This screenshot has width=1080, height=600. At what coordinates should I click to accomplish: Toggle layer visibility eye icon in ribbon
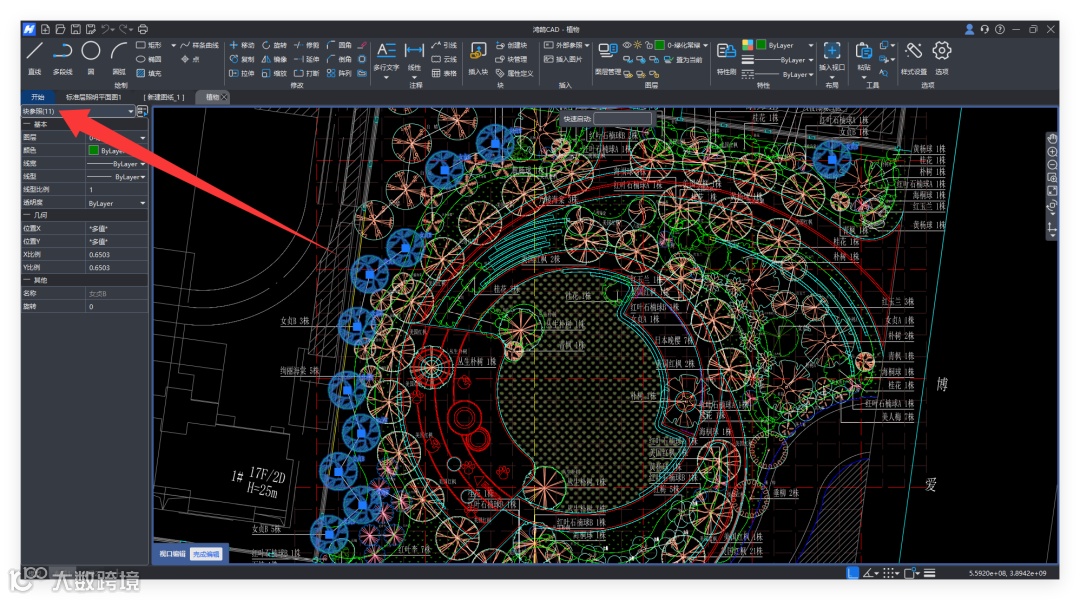tap(627, 45)
